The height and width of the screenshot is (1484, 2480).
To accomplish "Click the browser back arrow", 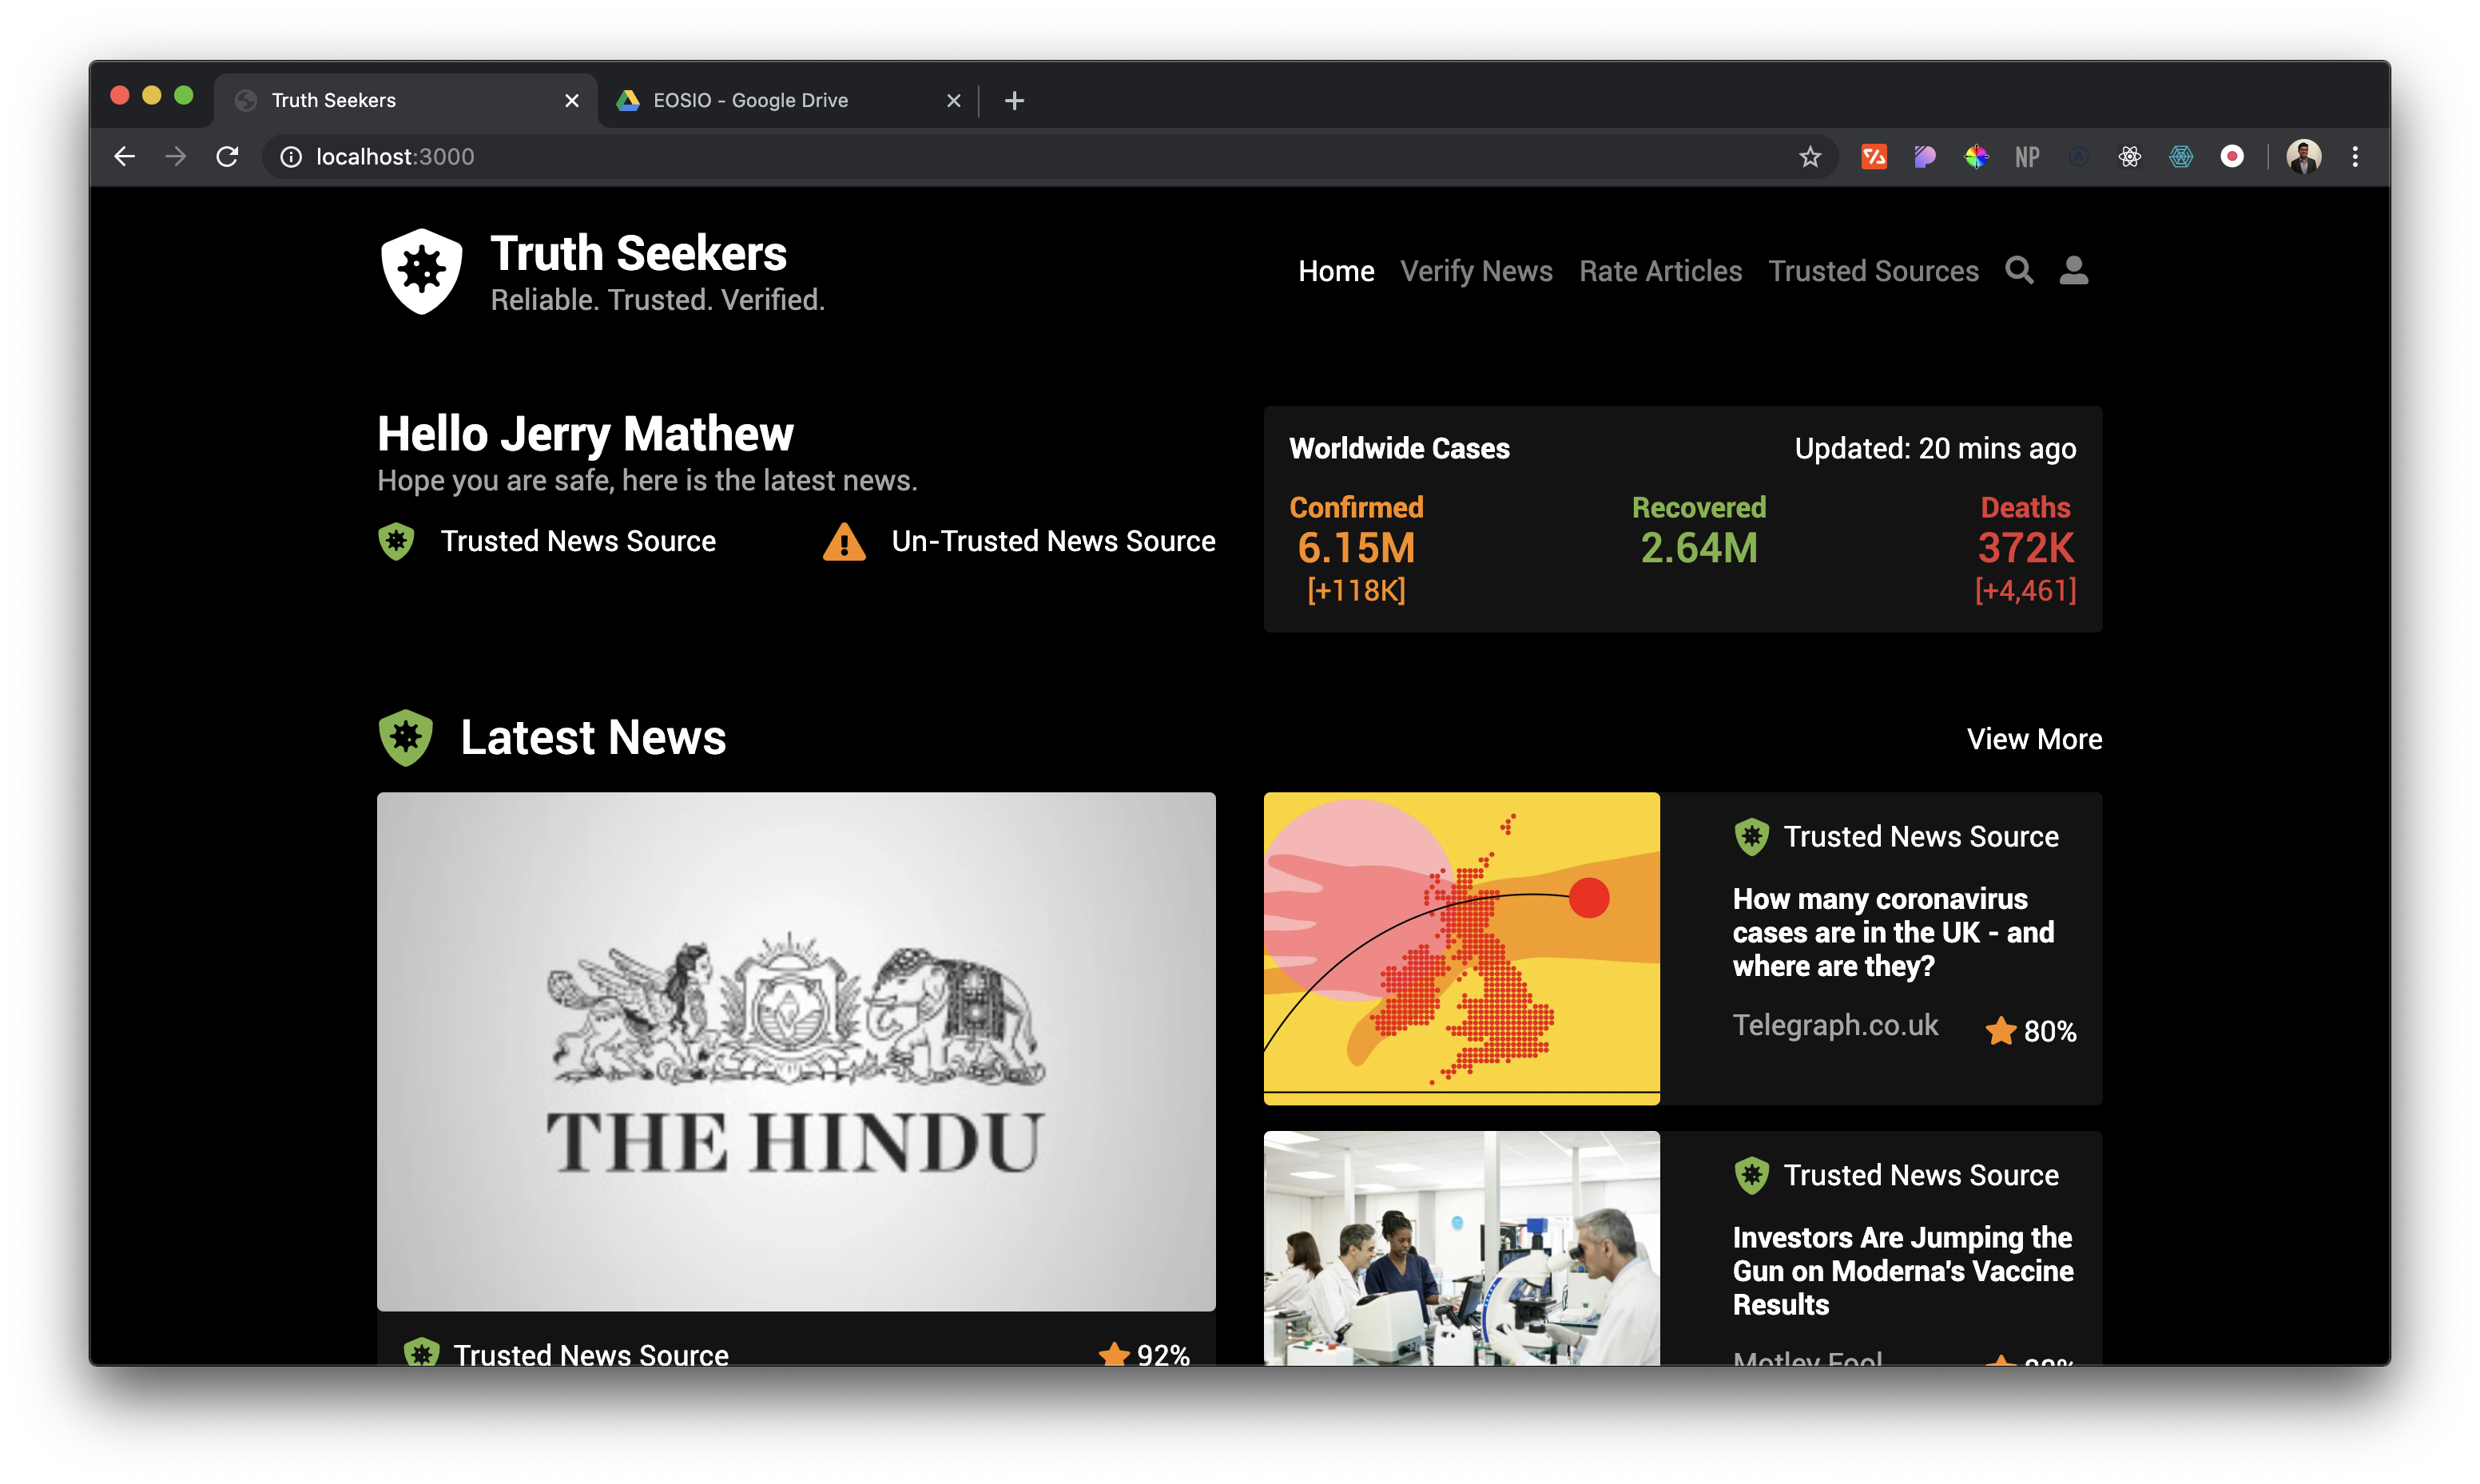I will tap(125, 157).
